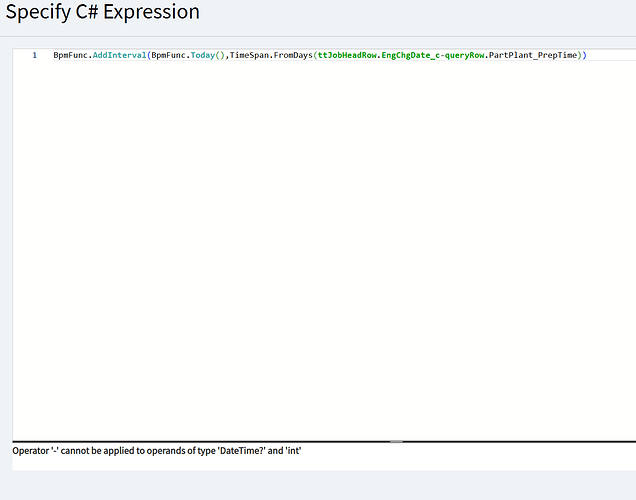Click the Today() call in the expression
This screenshot has height=500, width=636.
tap(207, 55)
